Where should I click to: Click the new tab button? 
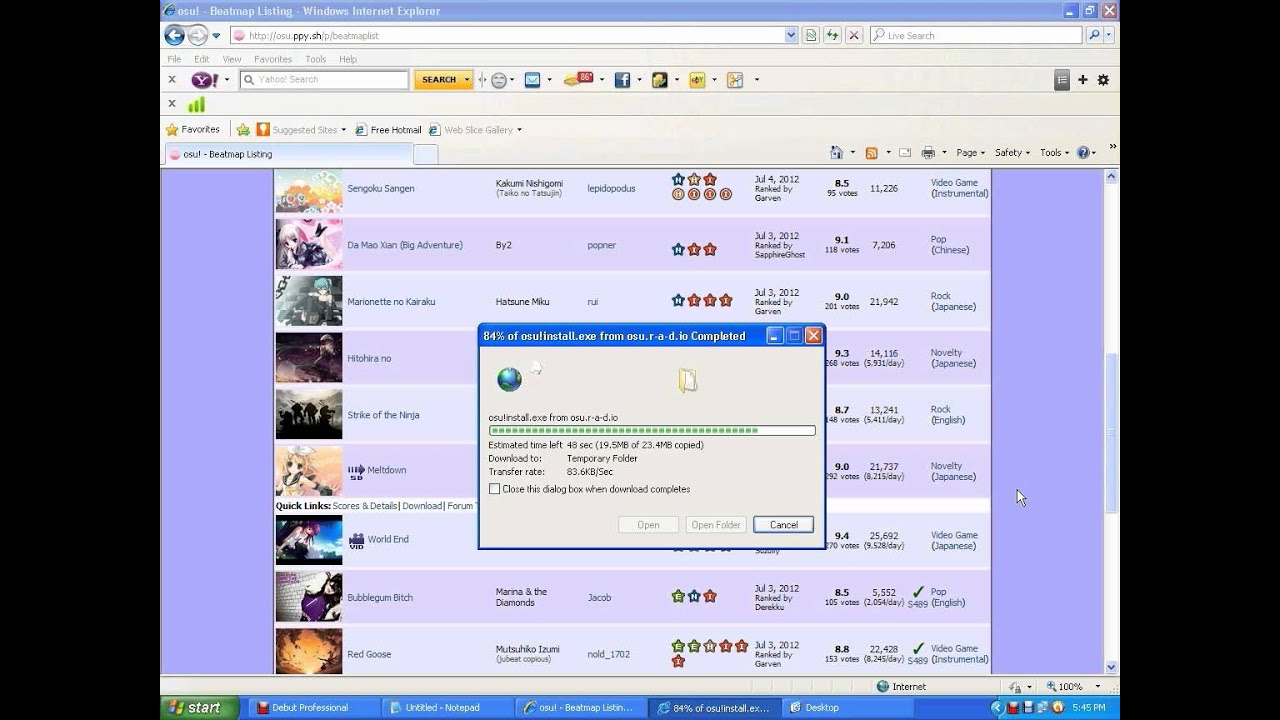click(425, 154)
